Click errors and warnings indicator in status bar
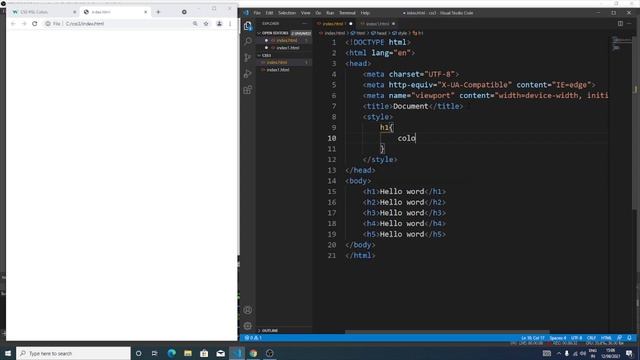The height and width of the screenshot is (360, 640). [253, 338]
